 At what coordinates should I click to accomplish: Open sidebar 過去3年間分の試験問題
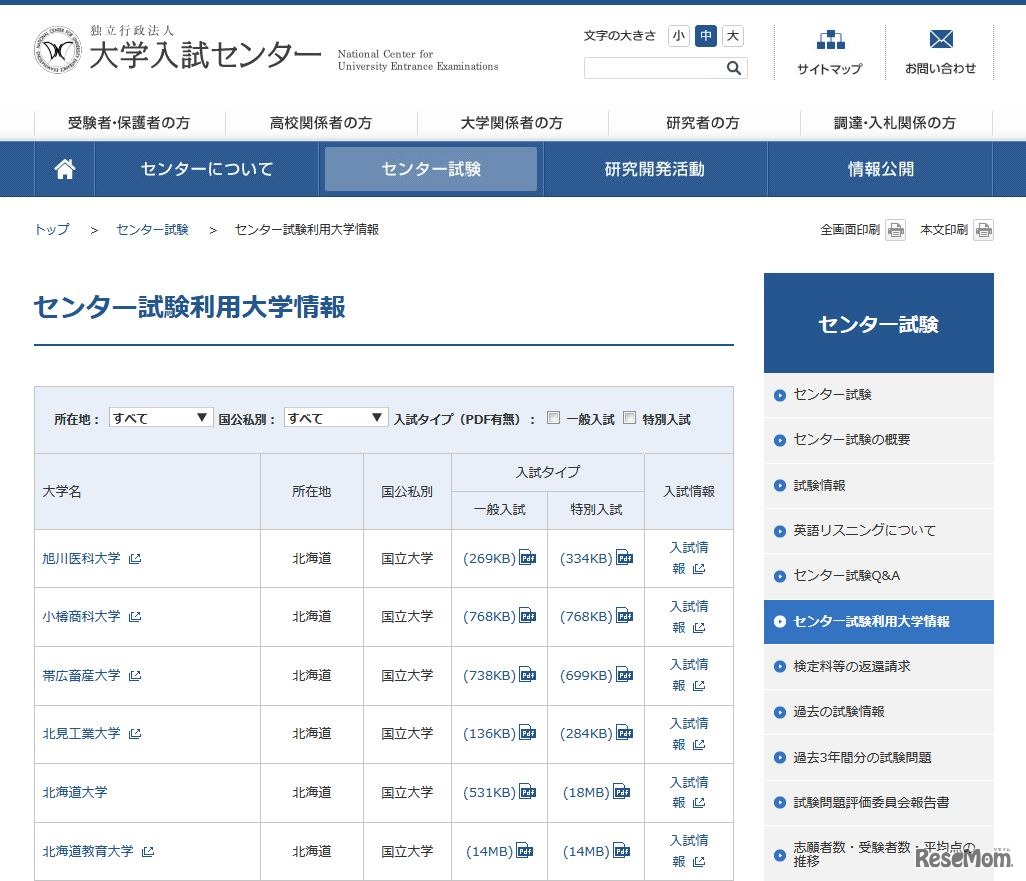point(878,757)
